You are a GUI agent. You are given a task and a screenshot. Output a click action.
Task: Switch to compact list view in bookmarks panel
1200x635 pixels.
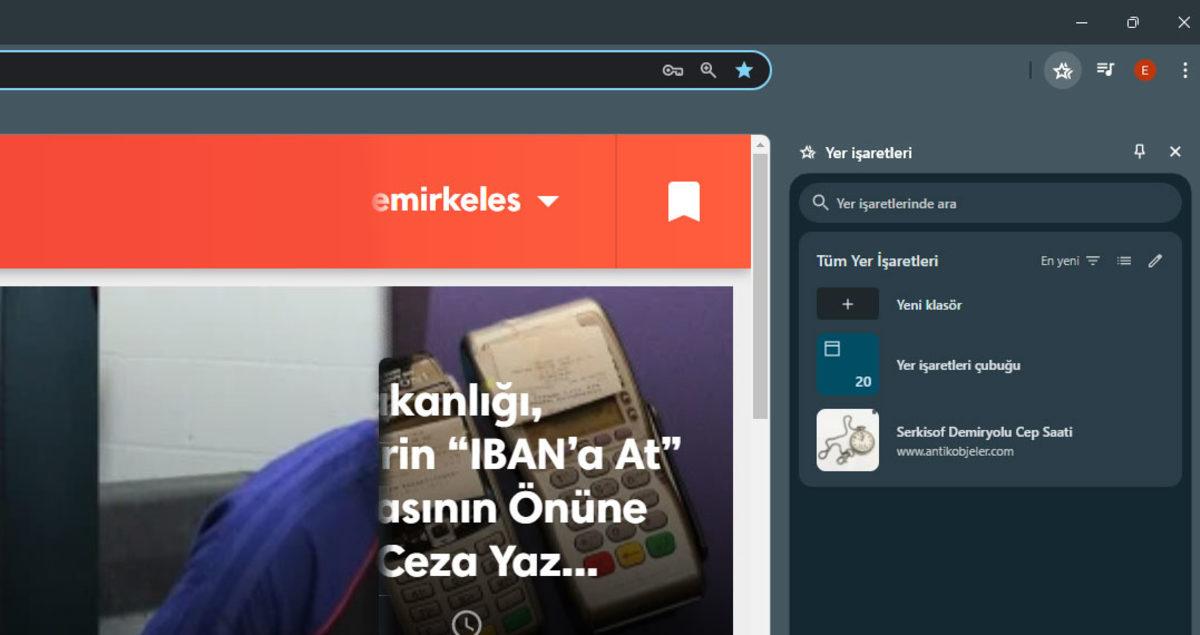coord(1123,260)
